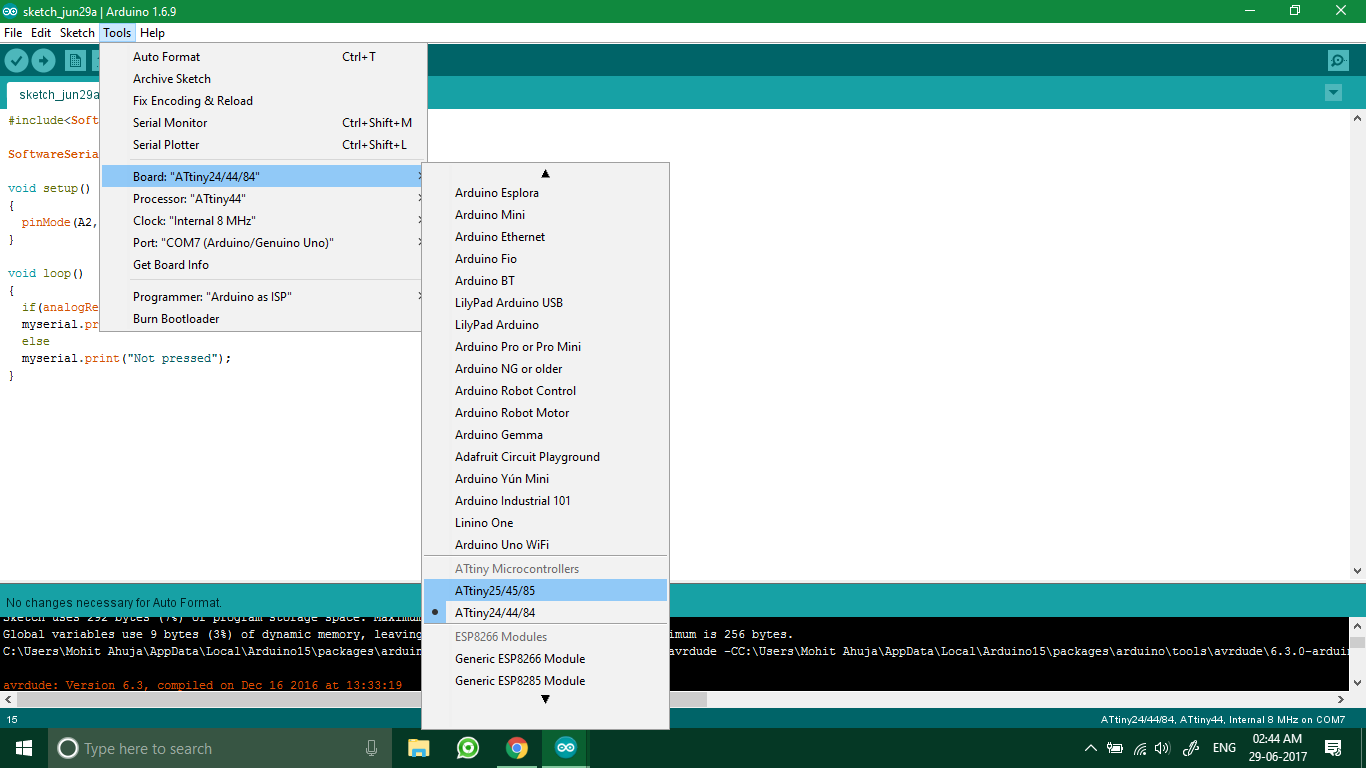Show hidden system tray icons
Viewport: 1366px width, 768px height.
[1090, 748]
